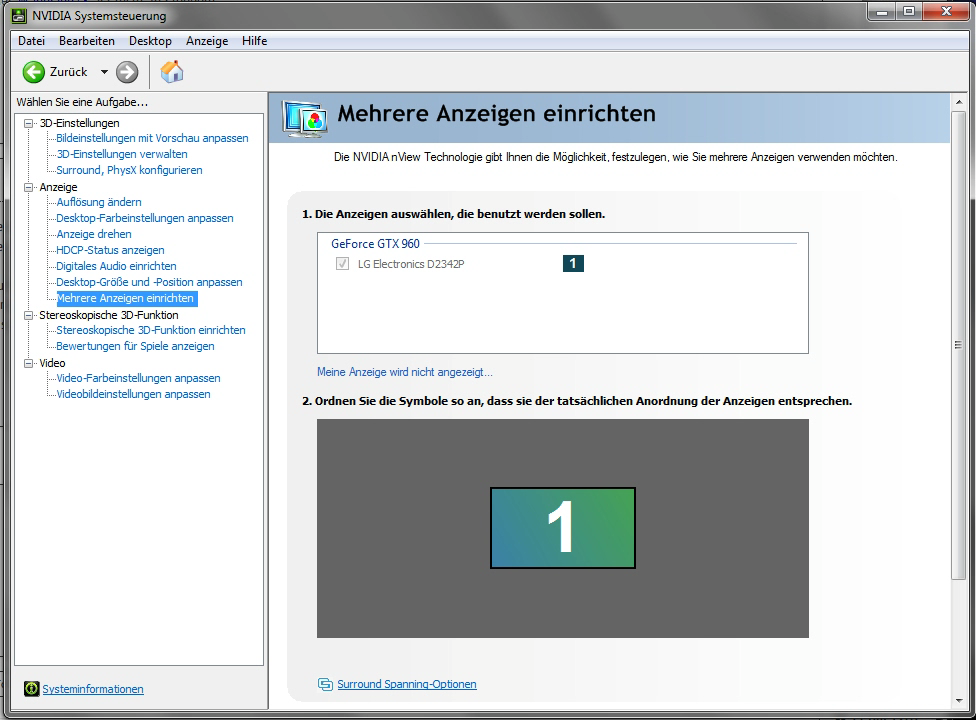The image size is (976, 720).
Task: Maximize the NVIDIA Systemsteuerung window
Action: coord(909,12)
